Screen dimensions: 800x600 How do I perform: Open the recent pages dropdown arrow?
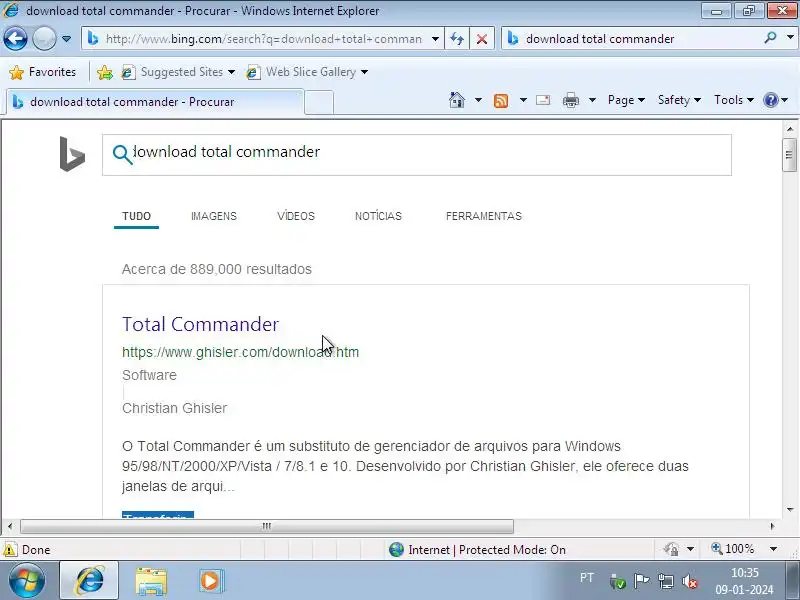pyautogui.click(x=66, y=39)
